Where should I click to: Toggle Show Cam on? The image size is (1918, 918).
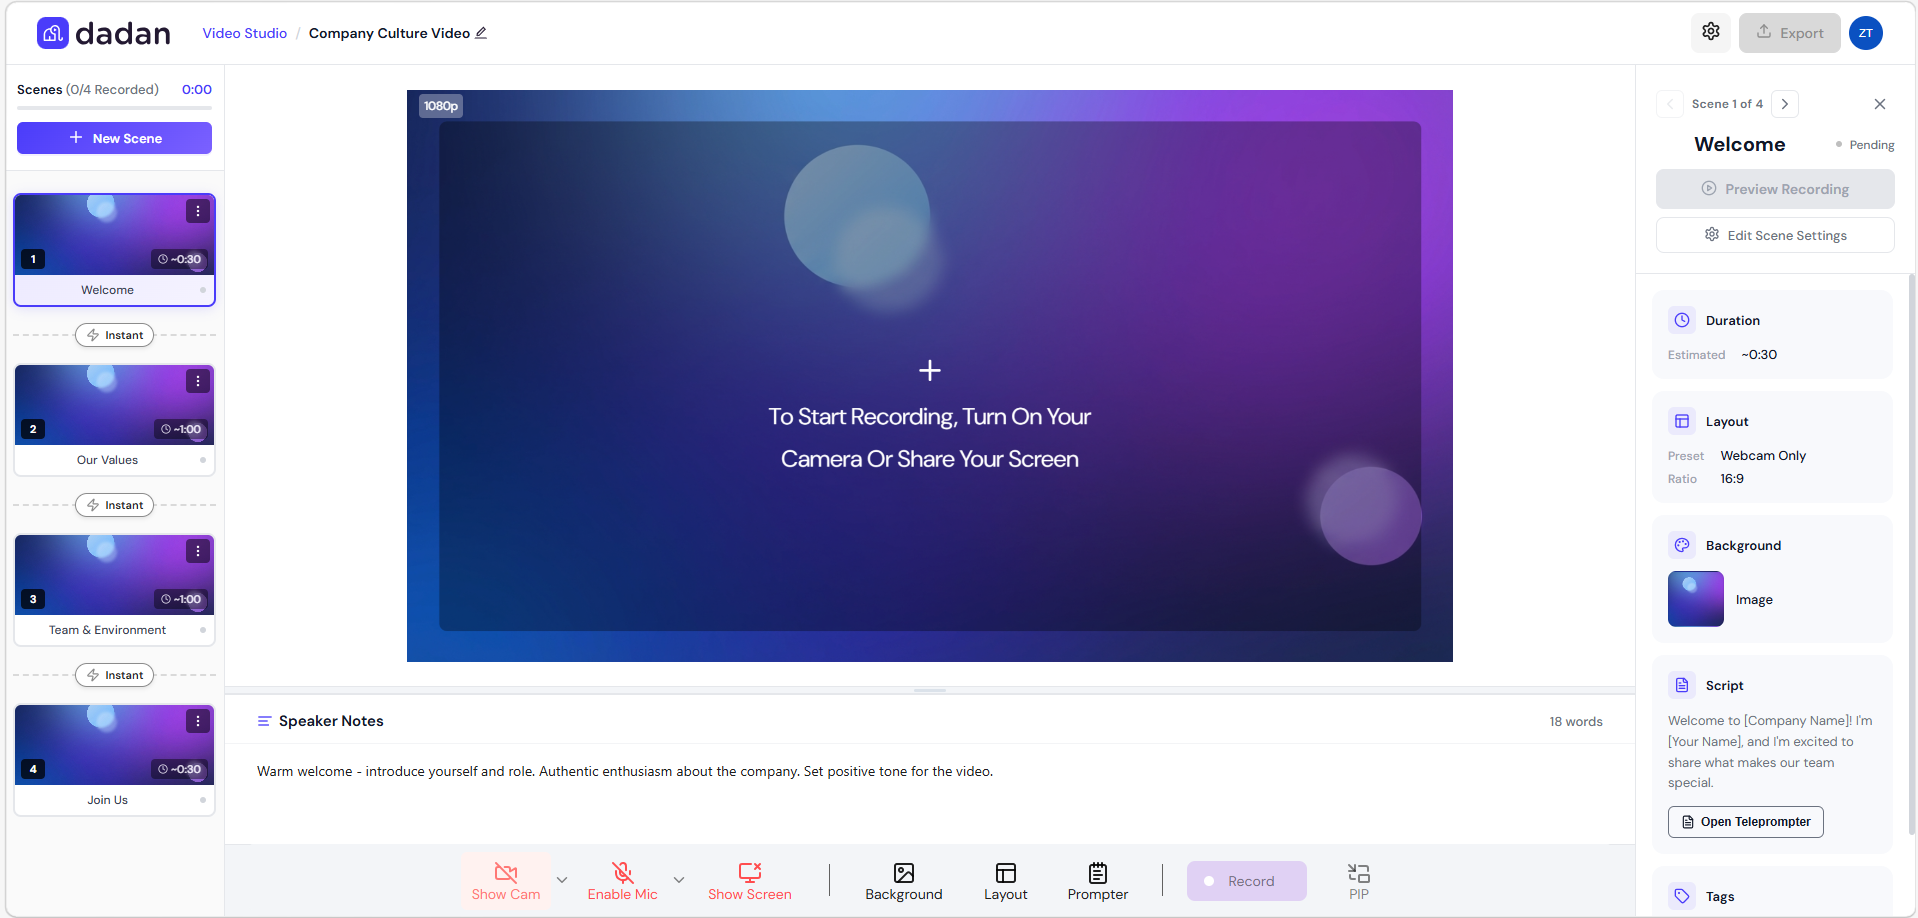point(506,881)
